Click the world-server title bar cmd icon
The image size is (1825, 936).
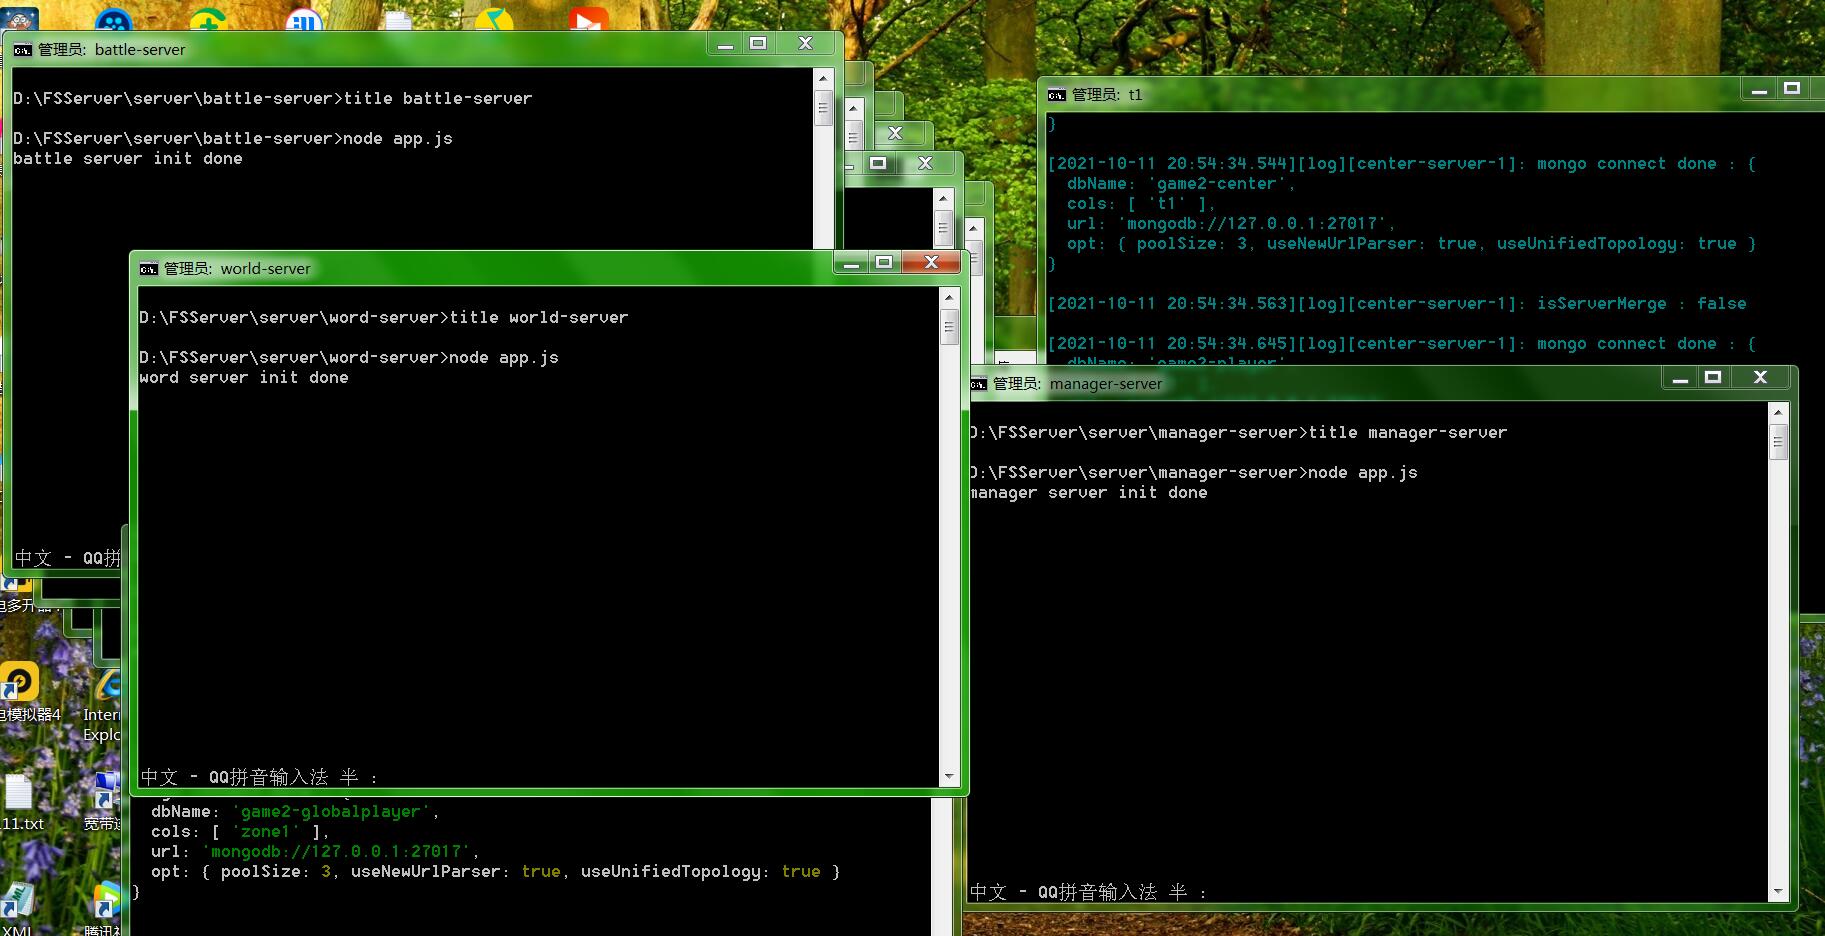pos(149,269)
